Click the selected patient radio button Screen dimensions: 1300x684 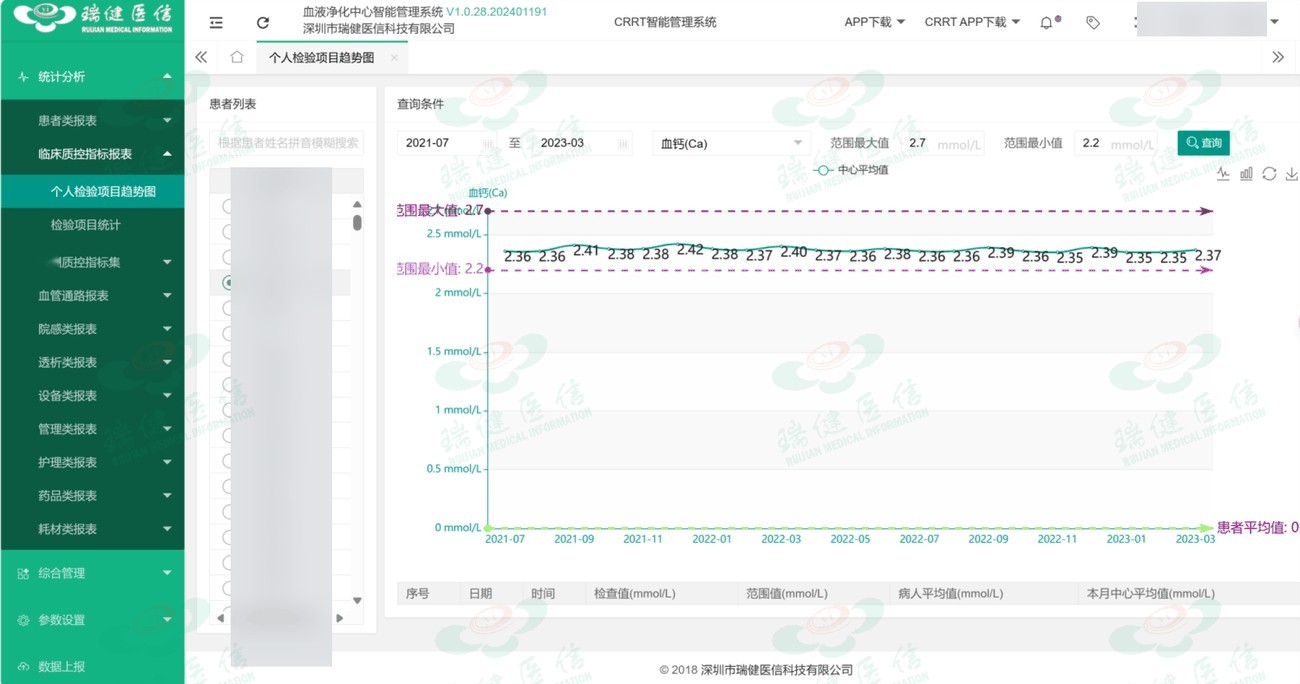(229, 283)
